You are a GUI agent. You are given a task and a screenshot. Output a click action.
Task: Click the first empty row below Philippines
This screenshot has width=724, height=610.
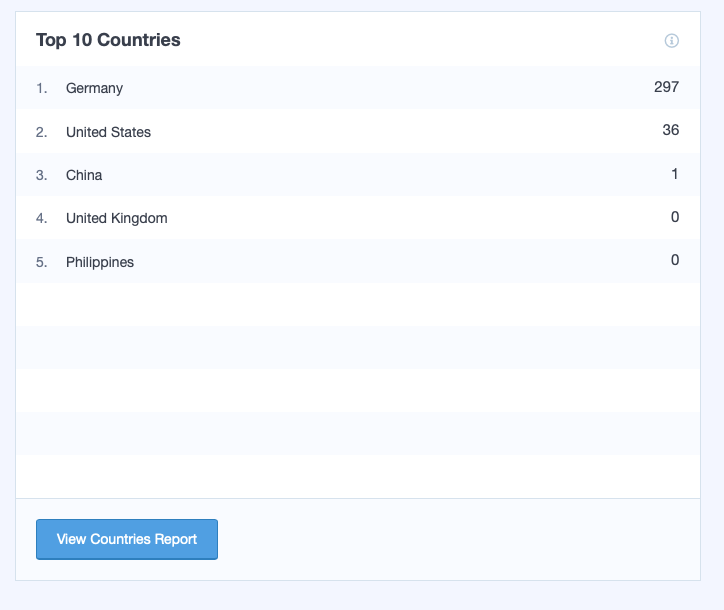pos(358,304)
